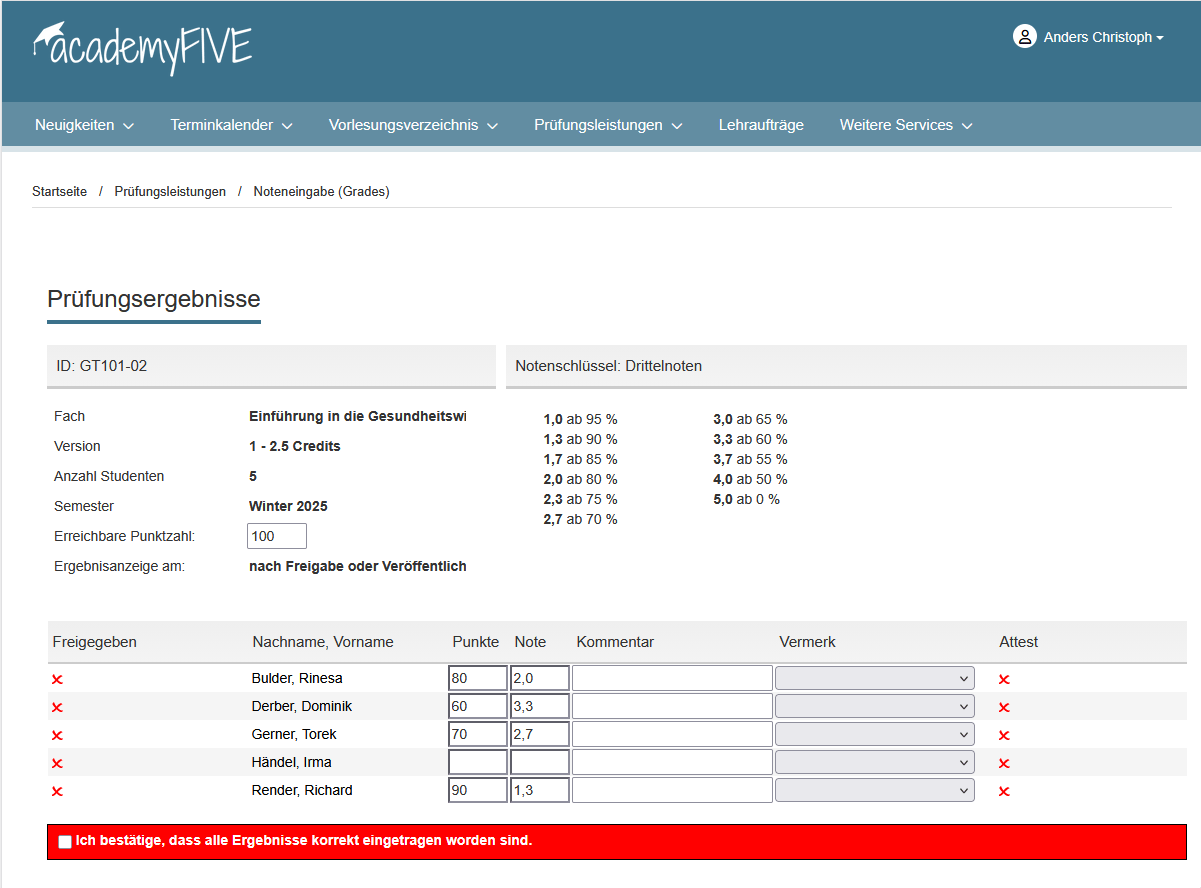This screenshot has height=888, width=1201.
Task: Click the Prüfungsleistungen breadcrumb link
Action: pyautogui.click(x=170, y=191)
